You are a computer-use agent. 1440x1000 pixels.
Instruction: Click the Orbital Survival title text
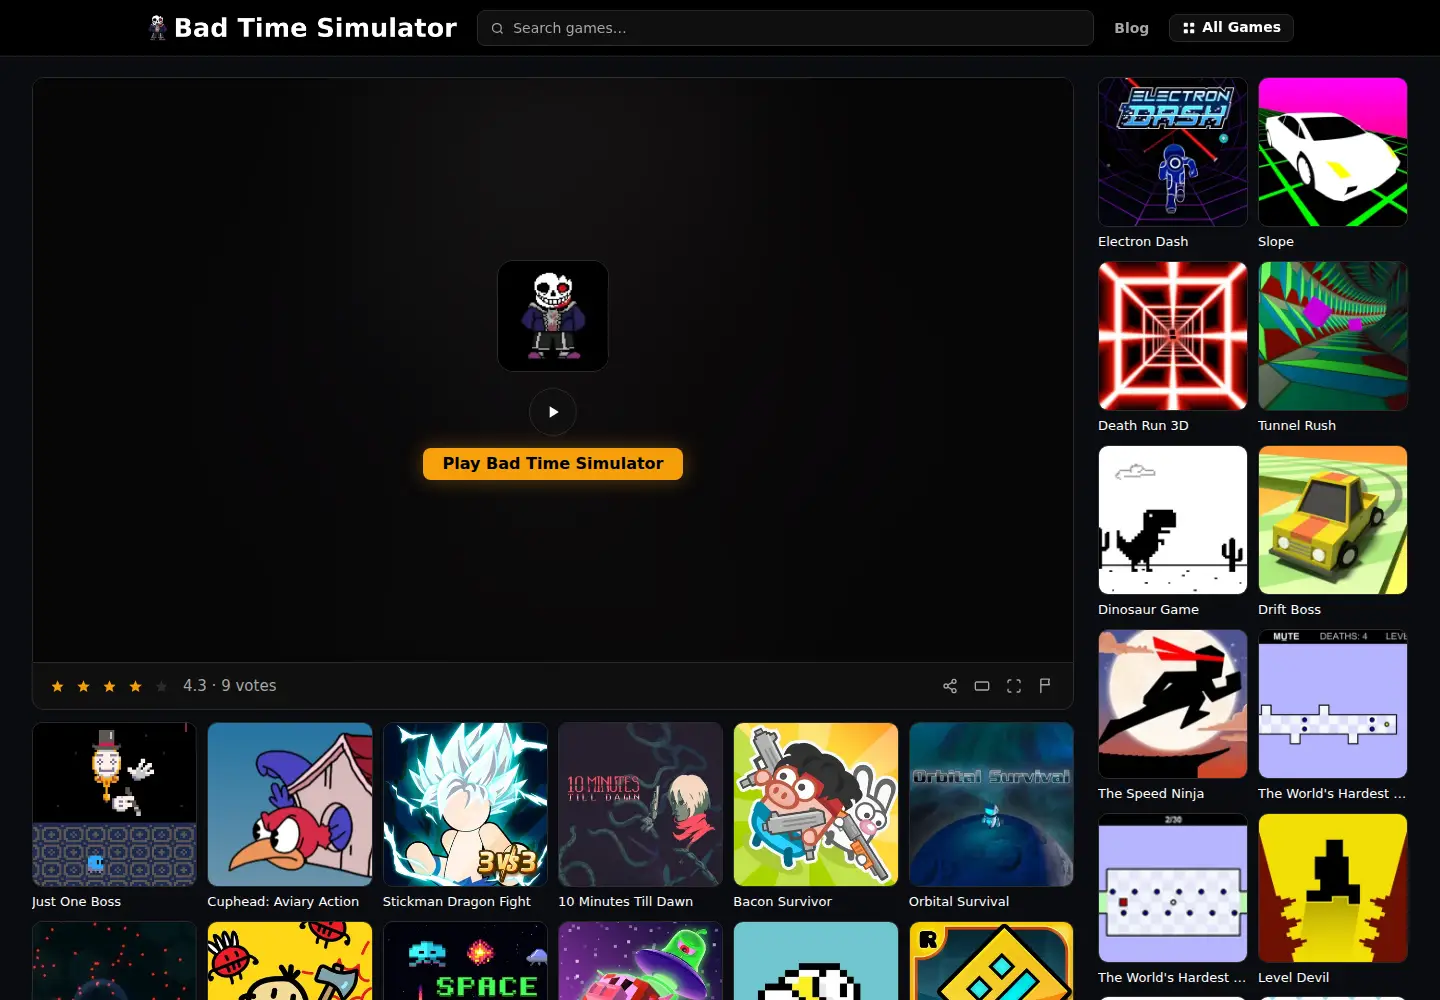959,902
